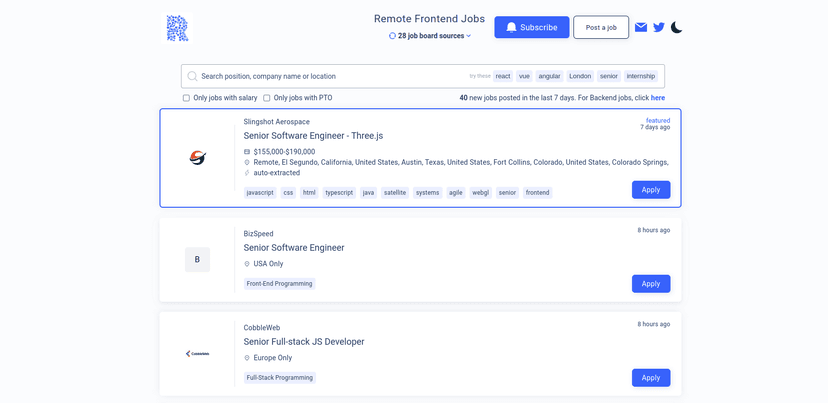The width and height of the screenshot is (828, 403).
Task: Try the react search suggestion
Action: 503,76
